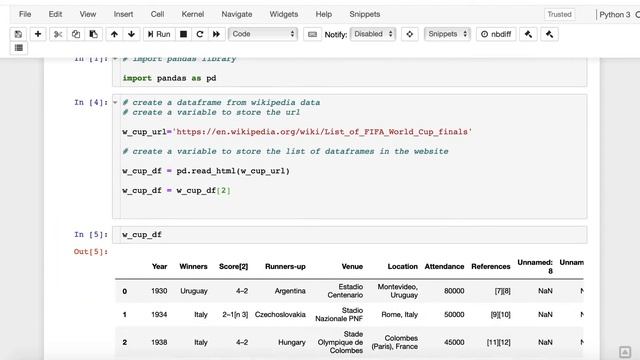Cut selected cells with the scissors icon

tap(58, 34)
